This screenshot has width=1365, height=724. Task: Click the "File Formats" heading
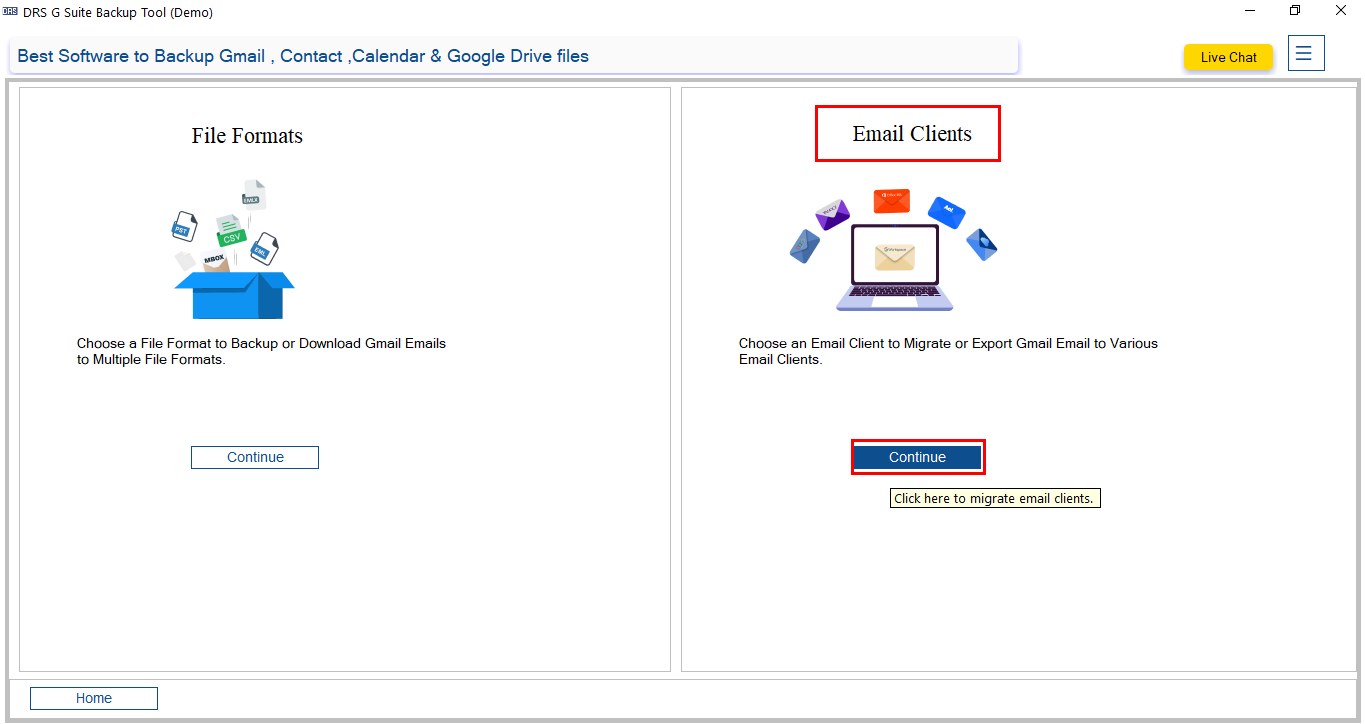coord(247,136)
